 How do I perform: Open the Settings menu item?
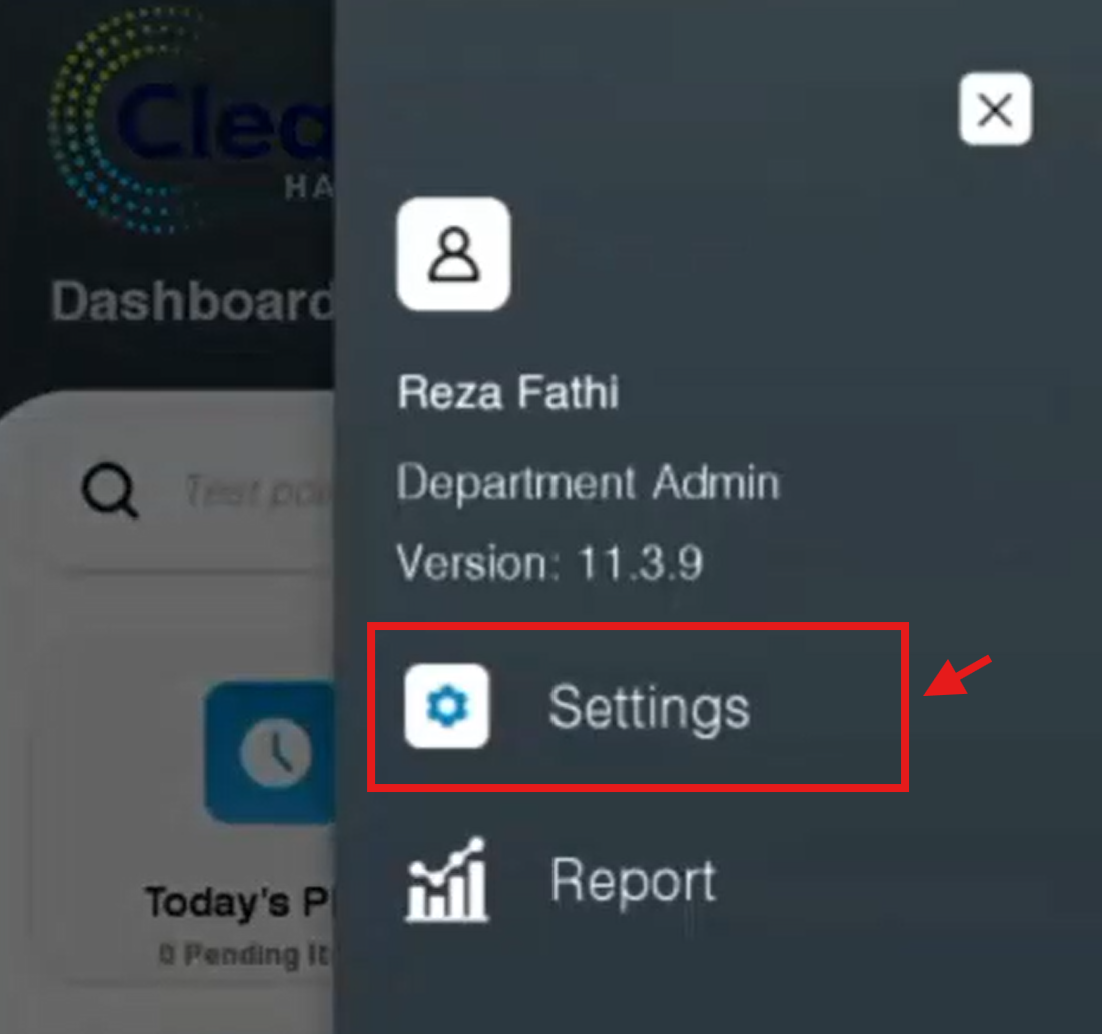[x=648, y=707]
